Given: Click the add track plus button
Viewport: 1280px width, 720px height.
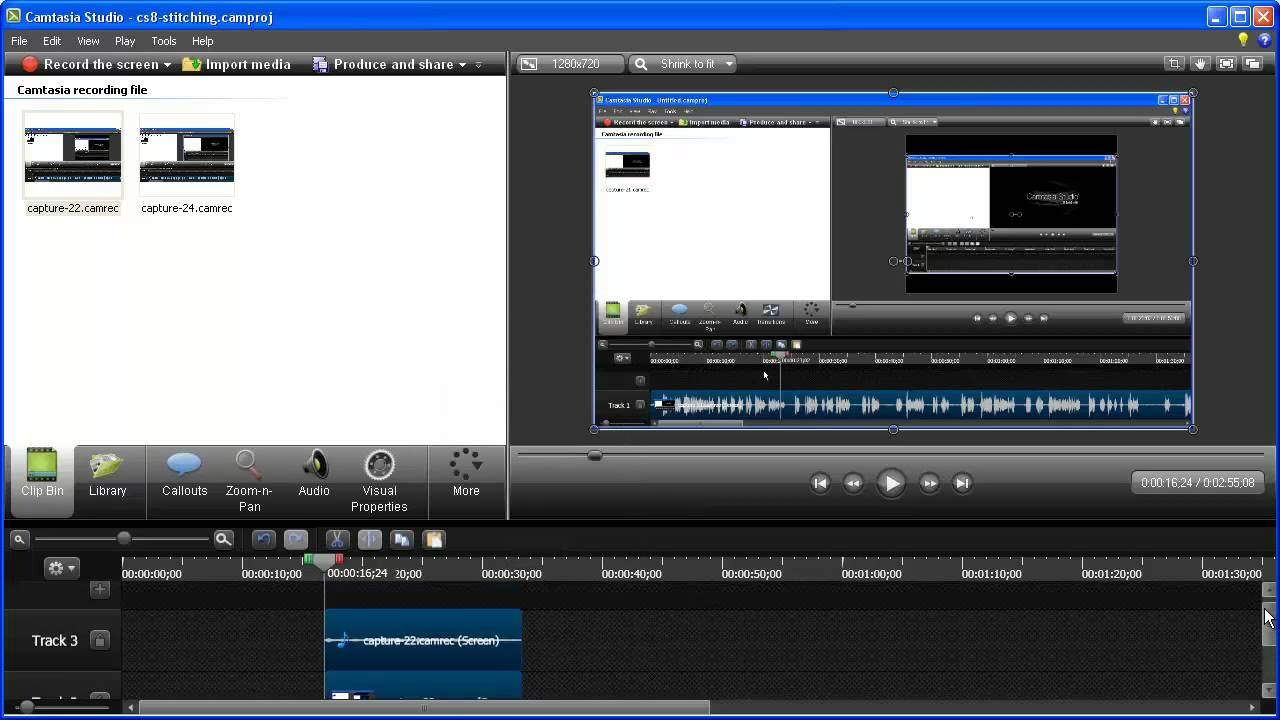Looking at the screenshot, I should [x=99, y=589].
